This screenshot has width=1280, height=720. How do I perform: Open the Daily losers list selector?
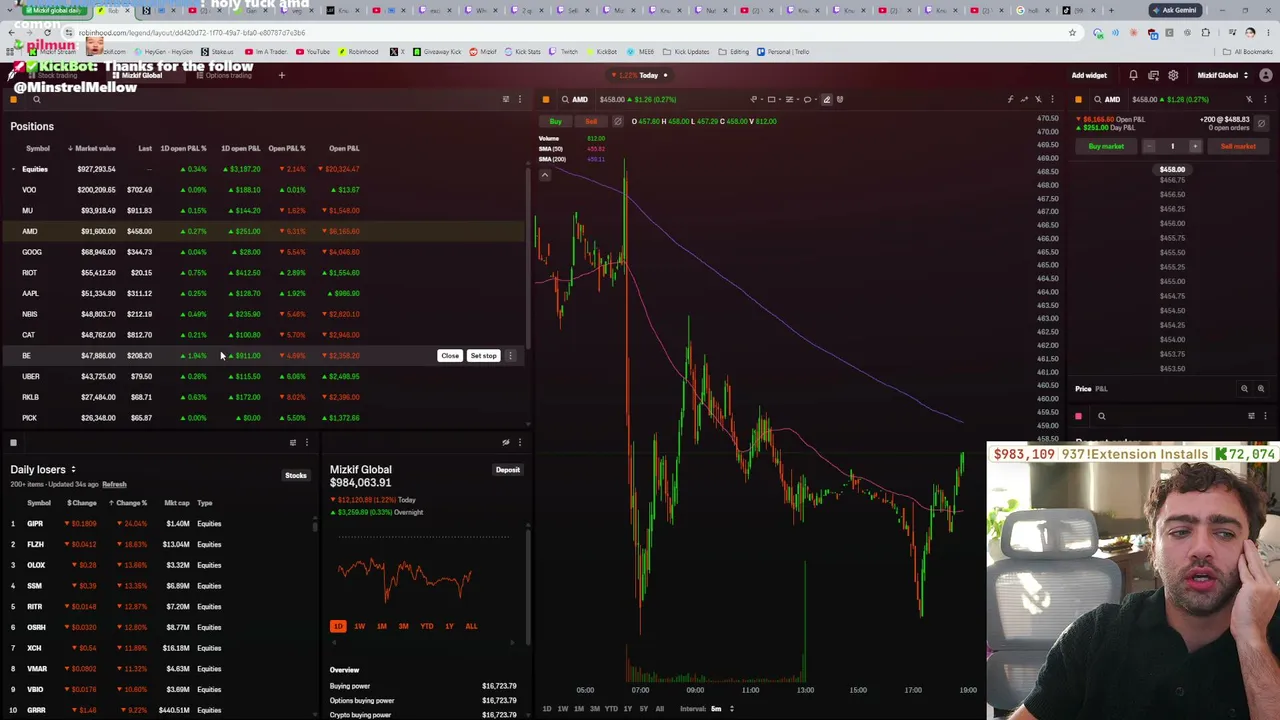click(43, 469)
